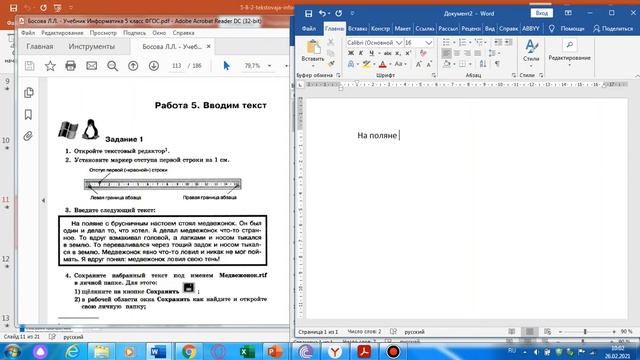This screenshot has width=640, height=360.
Task: Increase the paragraph indent in Word
Action: point(508,42)
